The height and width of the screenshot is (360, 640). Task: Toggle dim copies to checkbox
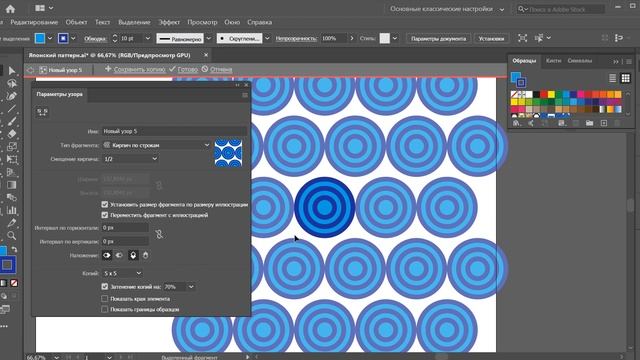tap(104, 287)
